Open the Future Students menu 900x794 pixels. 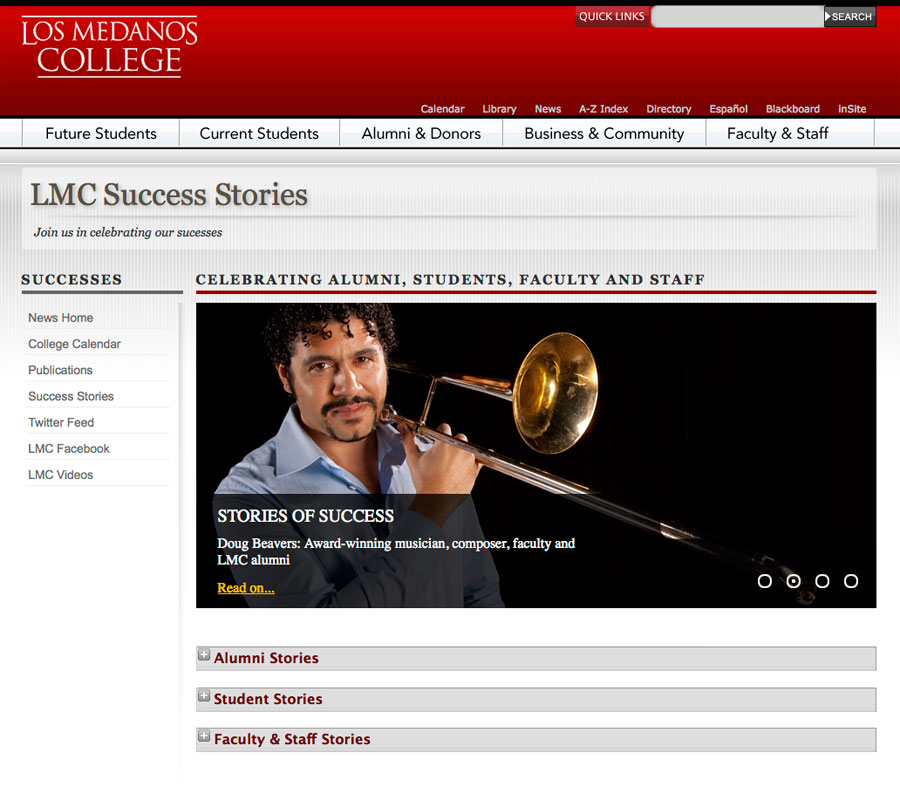pos(101,133)
